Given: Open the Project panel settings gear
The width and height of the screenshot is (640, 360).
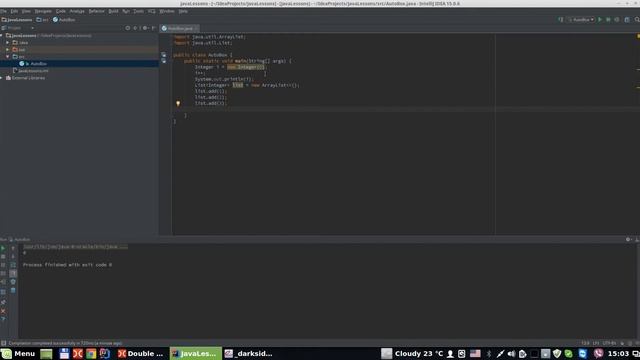Looking at the screenshot, I should click(x=145, y=28).
